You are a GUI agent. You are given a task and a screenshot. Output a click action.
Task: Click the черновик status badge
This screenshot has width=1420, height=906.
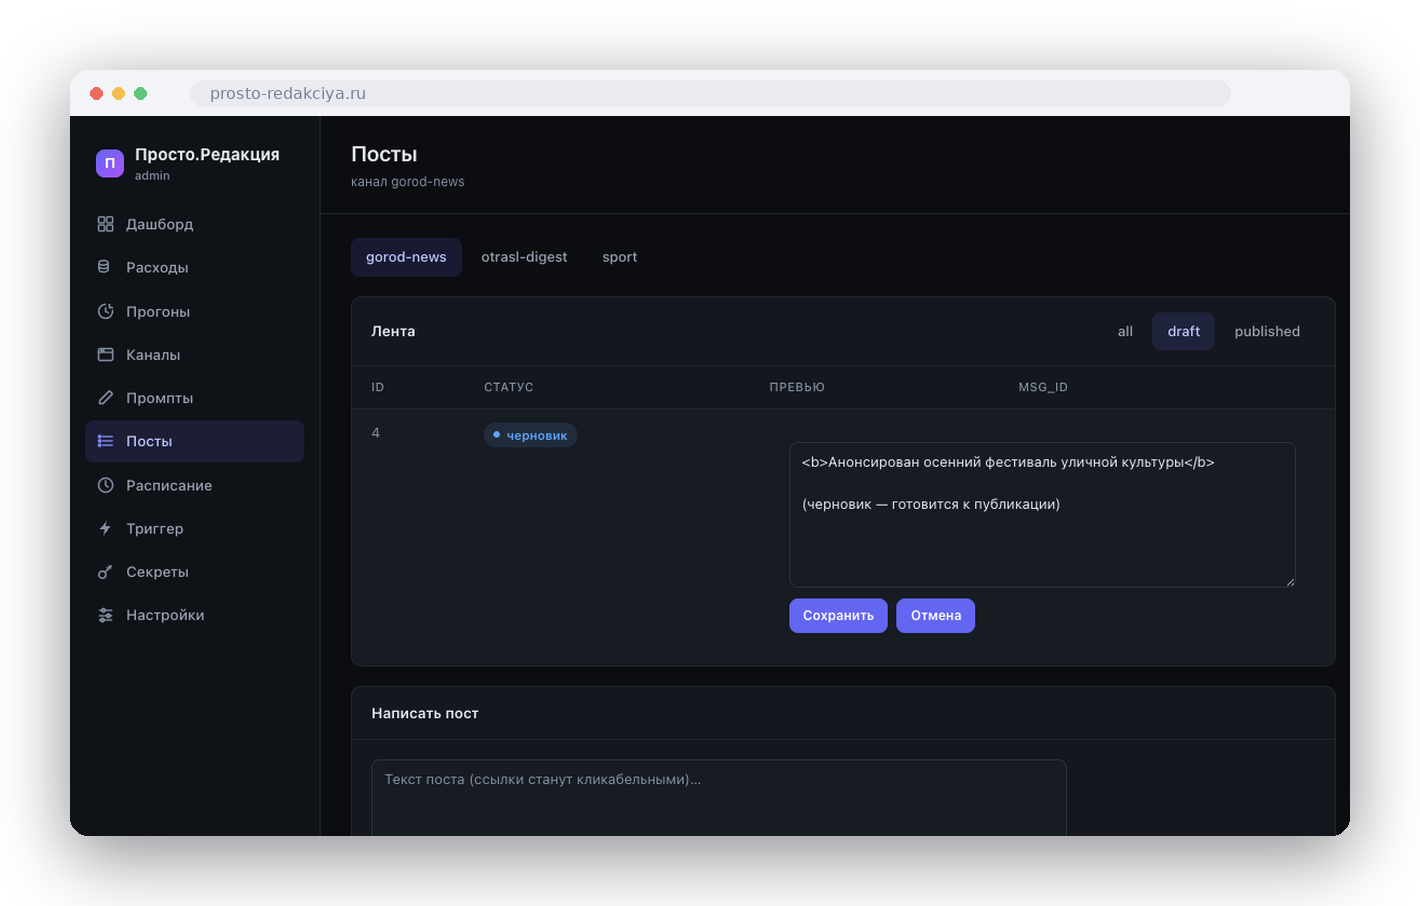(530, 435)
